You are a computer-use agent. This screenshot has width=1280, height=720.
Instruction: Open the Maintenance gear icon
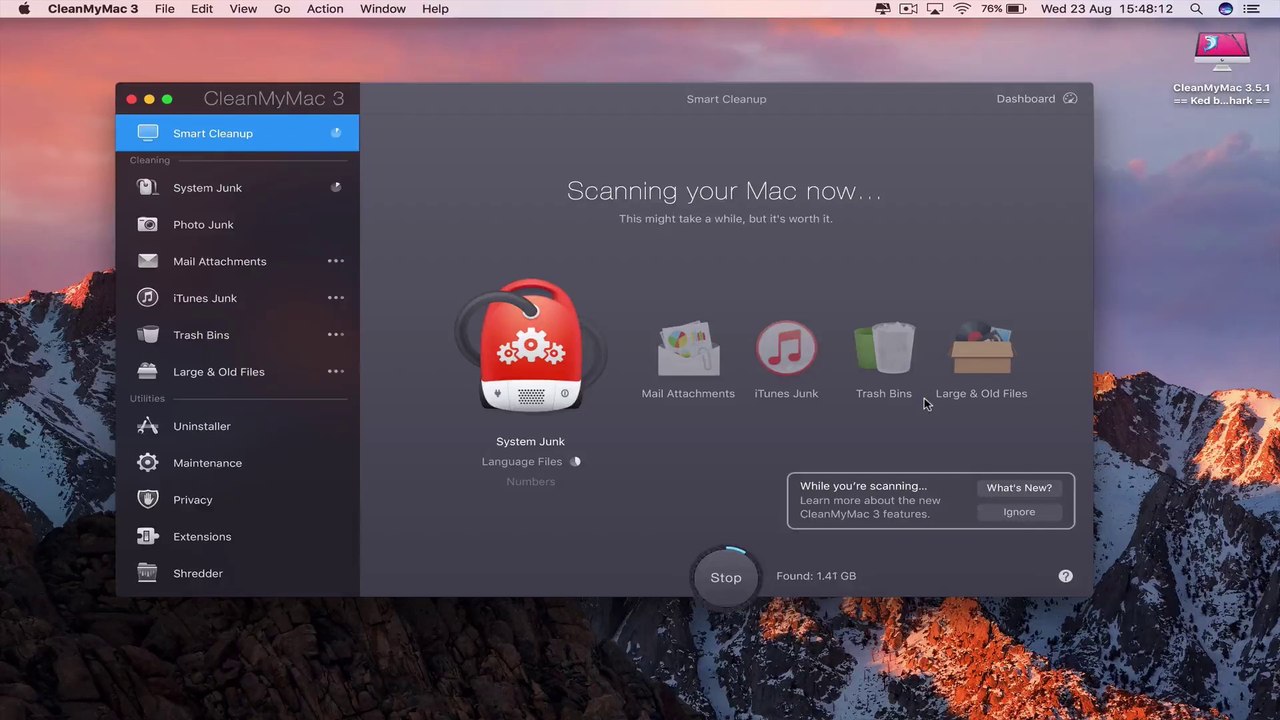point(148,463)
